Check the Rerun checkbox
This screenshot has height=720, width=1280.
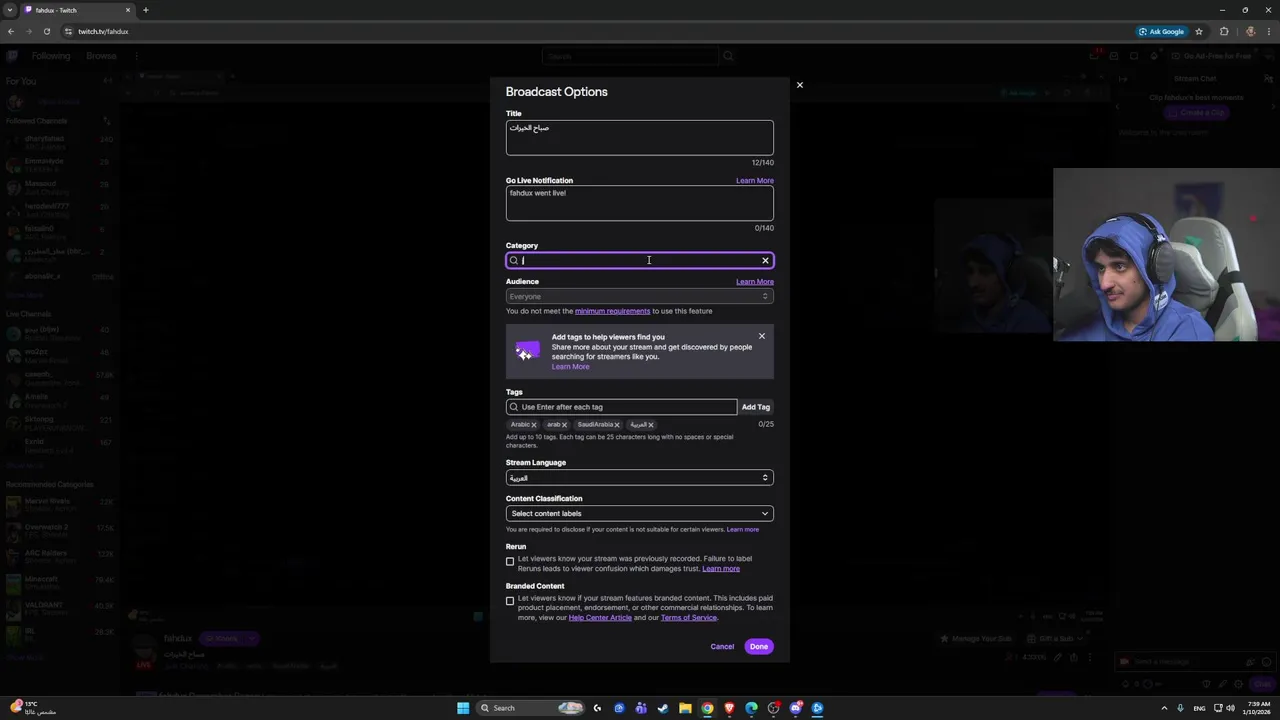click(510, 561)
